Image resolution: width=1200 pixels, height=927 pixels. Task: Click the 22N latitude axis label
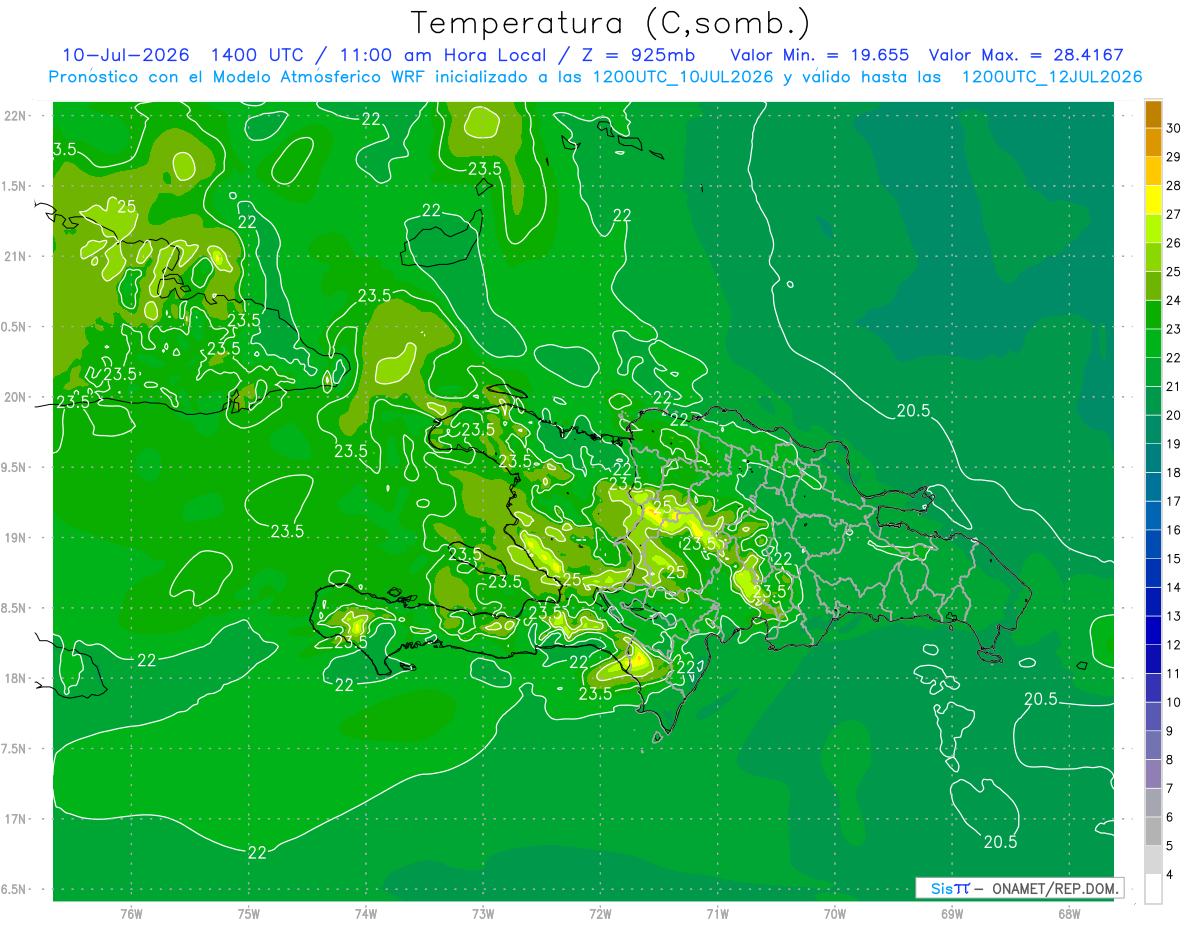click(x=17, y=116)
